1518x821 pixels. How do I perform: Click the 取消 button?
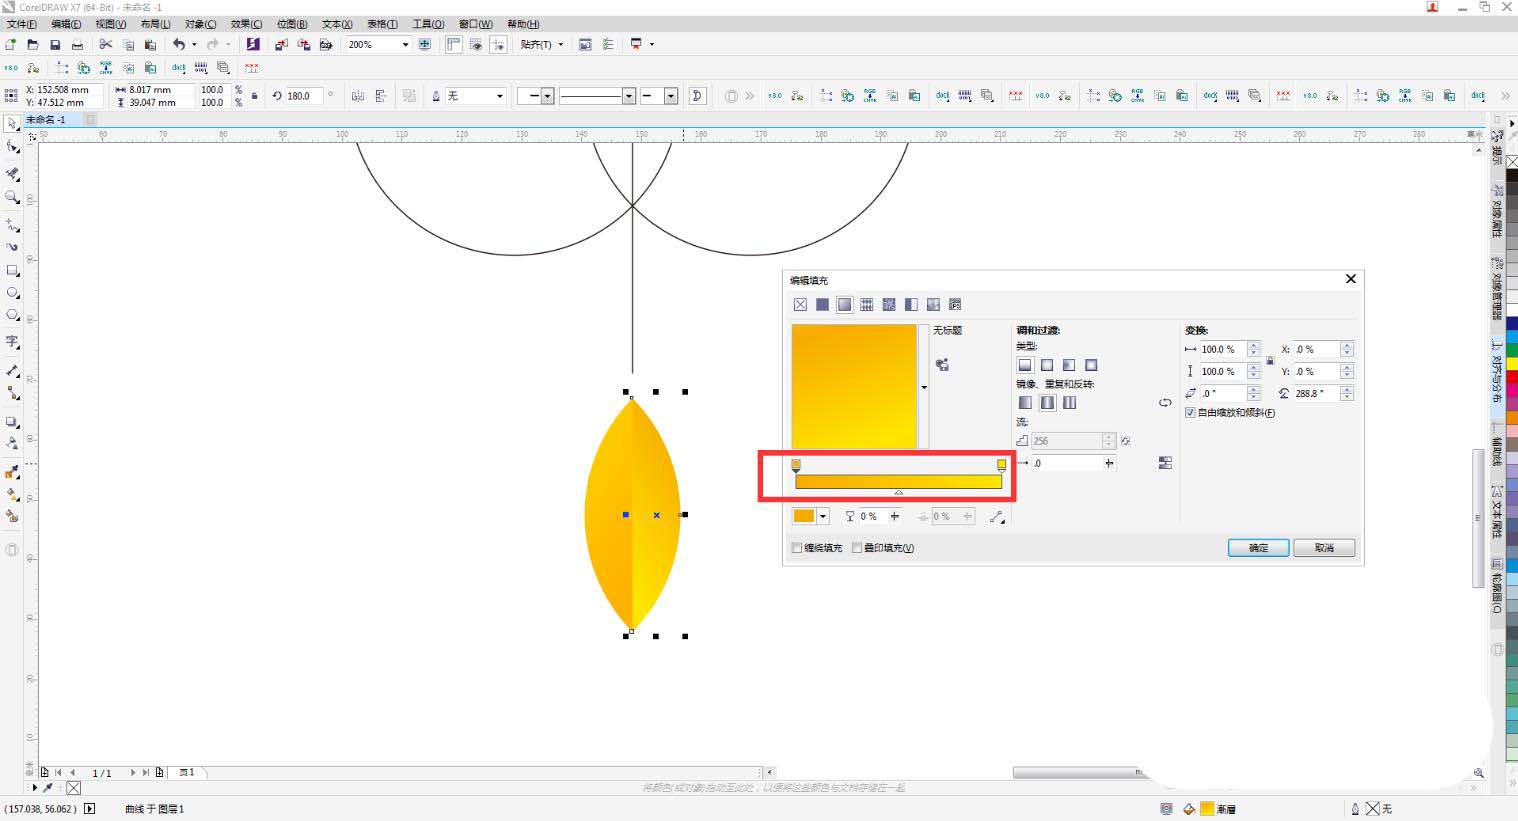click(1324, 548)
